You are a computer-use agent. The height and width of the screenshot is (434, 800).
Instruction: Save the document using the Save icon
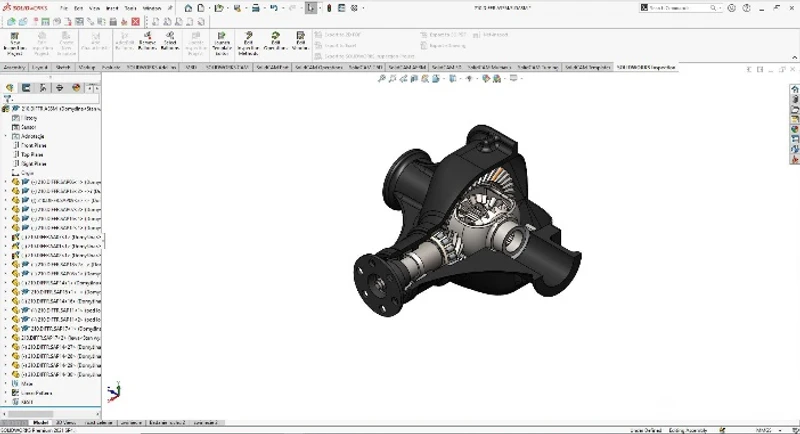pyautogui.click(x=237, y=8)
